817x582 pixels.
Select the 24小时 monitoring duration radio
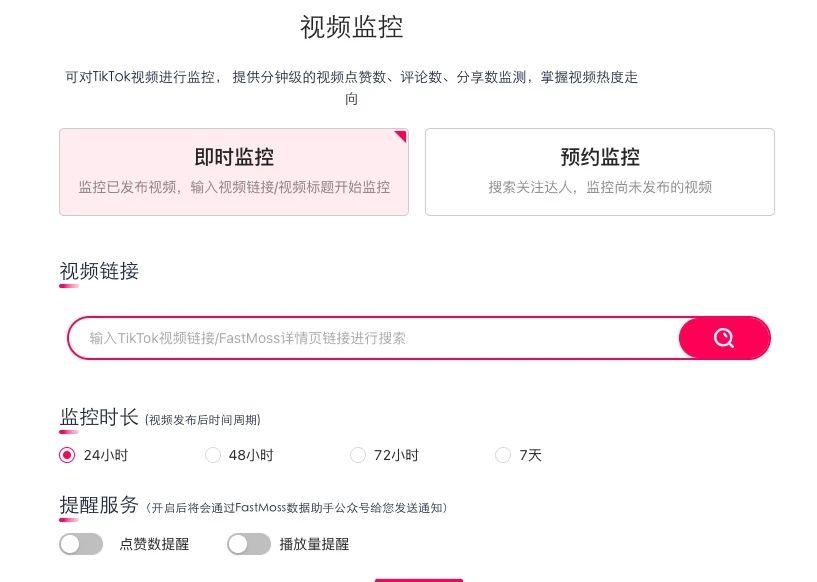click(67, 455)
